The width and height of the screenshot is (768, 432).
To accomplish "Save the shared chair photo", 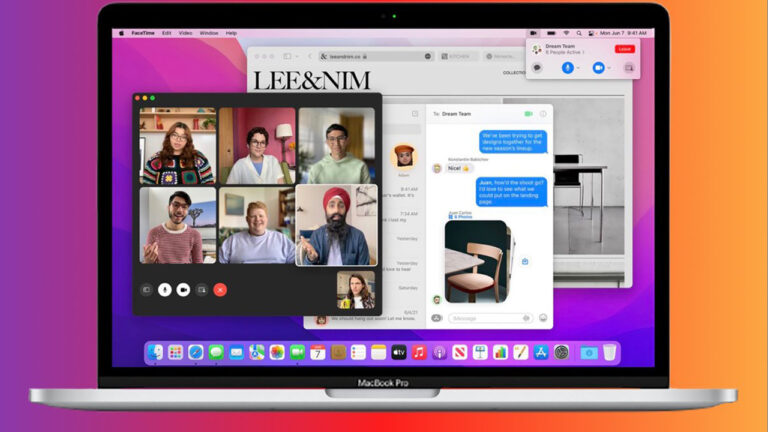I will click(525, 262).
